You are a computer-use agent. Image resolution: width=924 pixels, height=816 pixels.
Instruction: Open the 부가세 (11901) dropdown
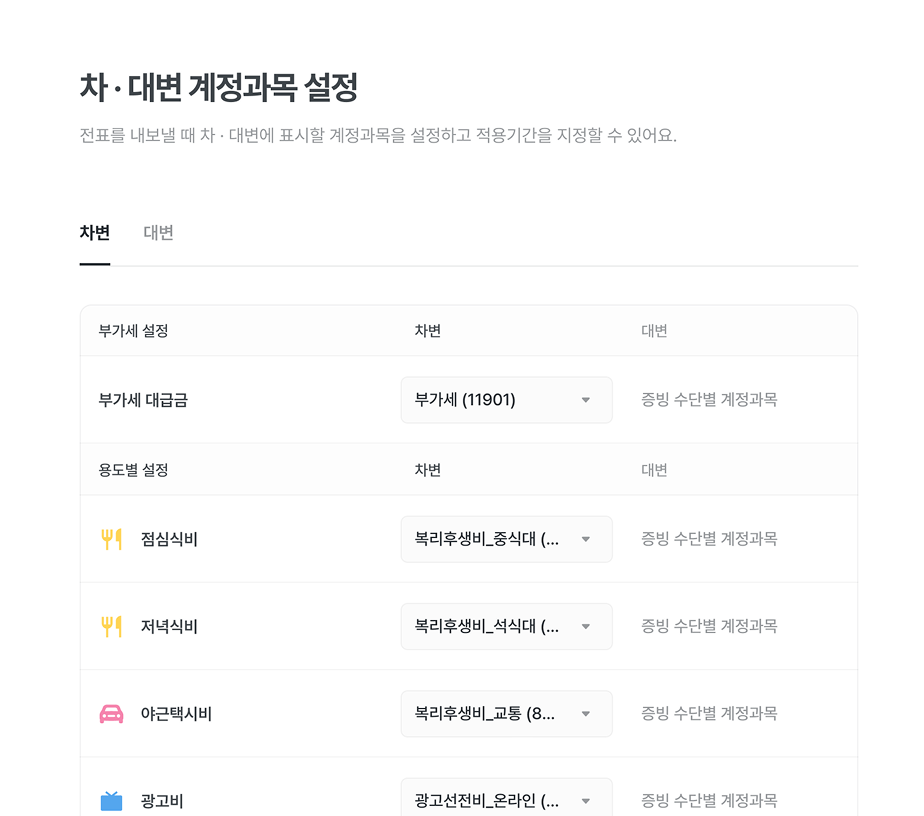point(506,400)
